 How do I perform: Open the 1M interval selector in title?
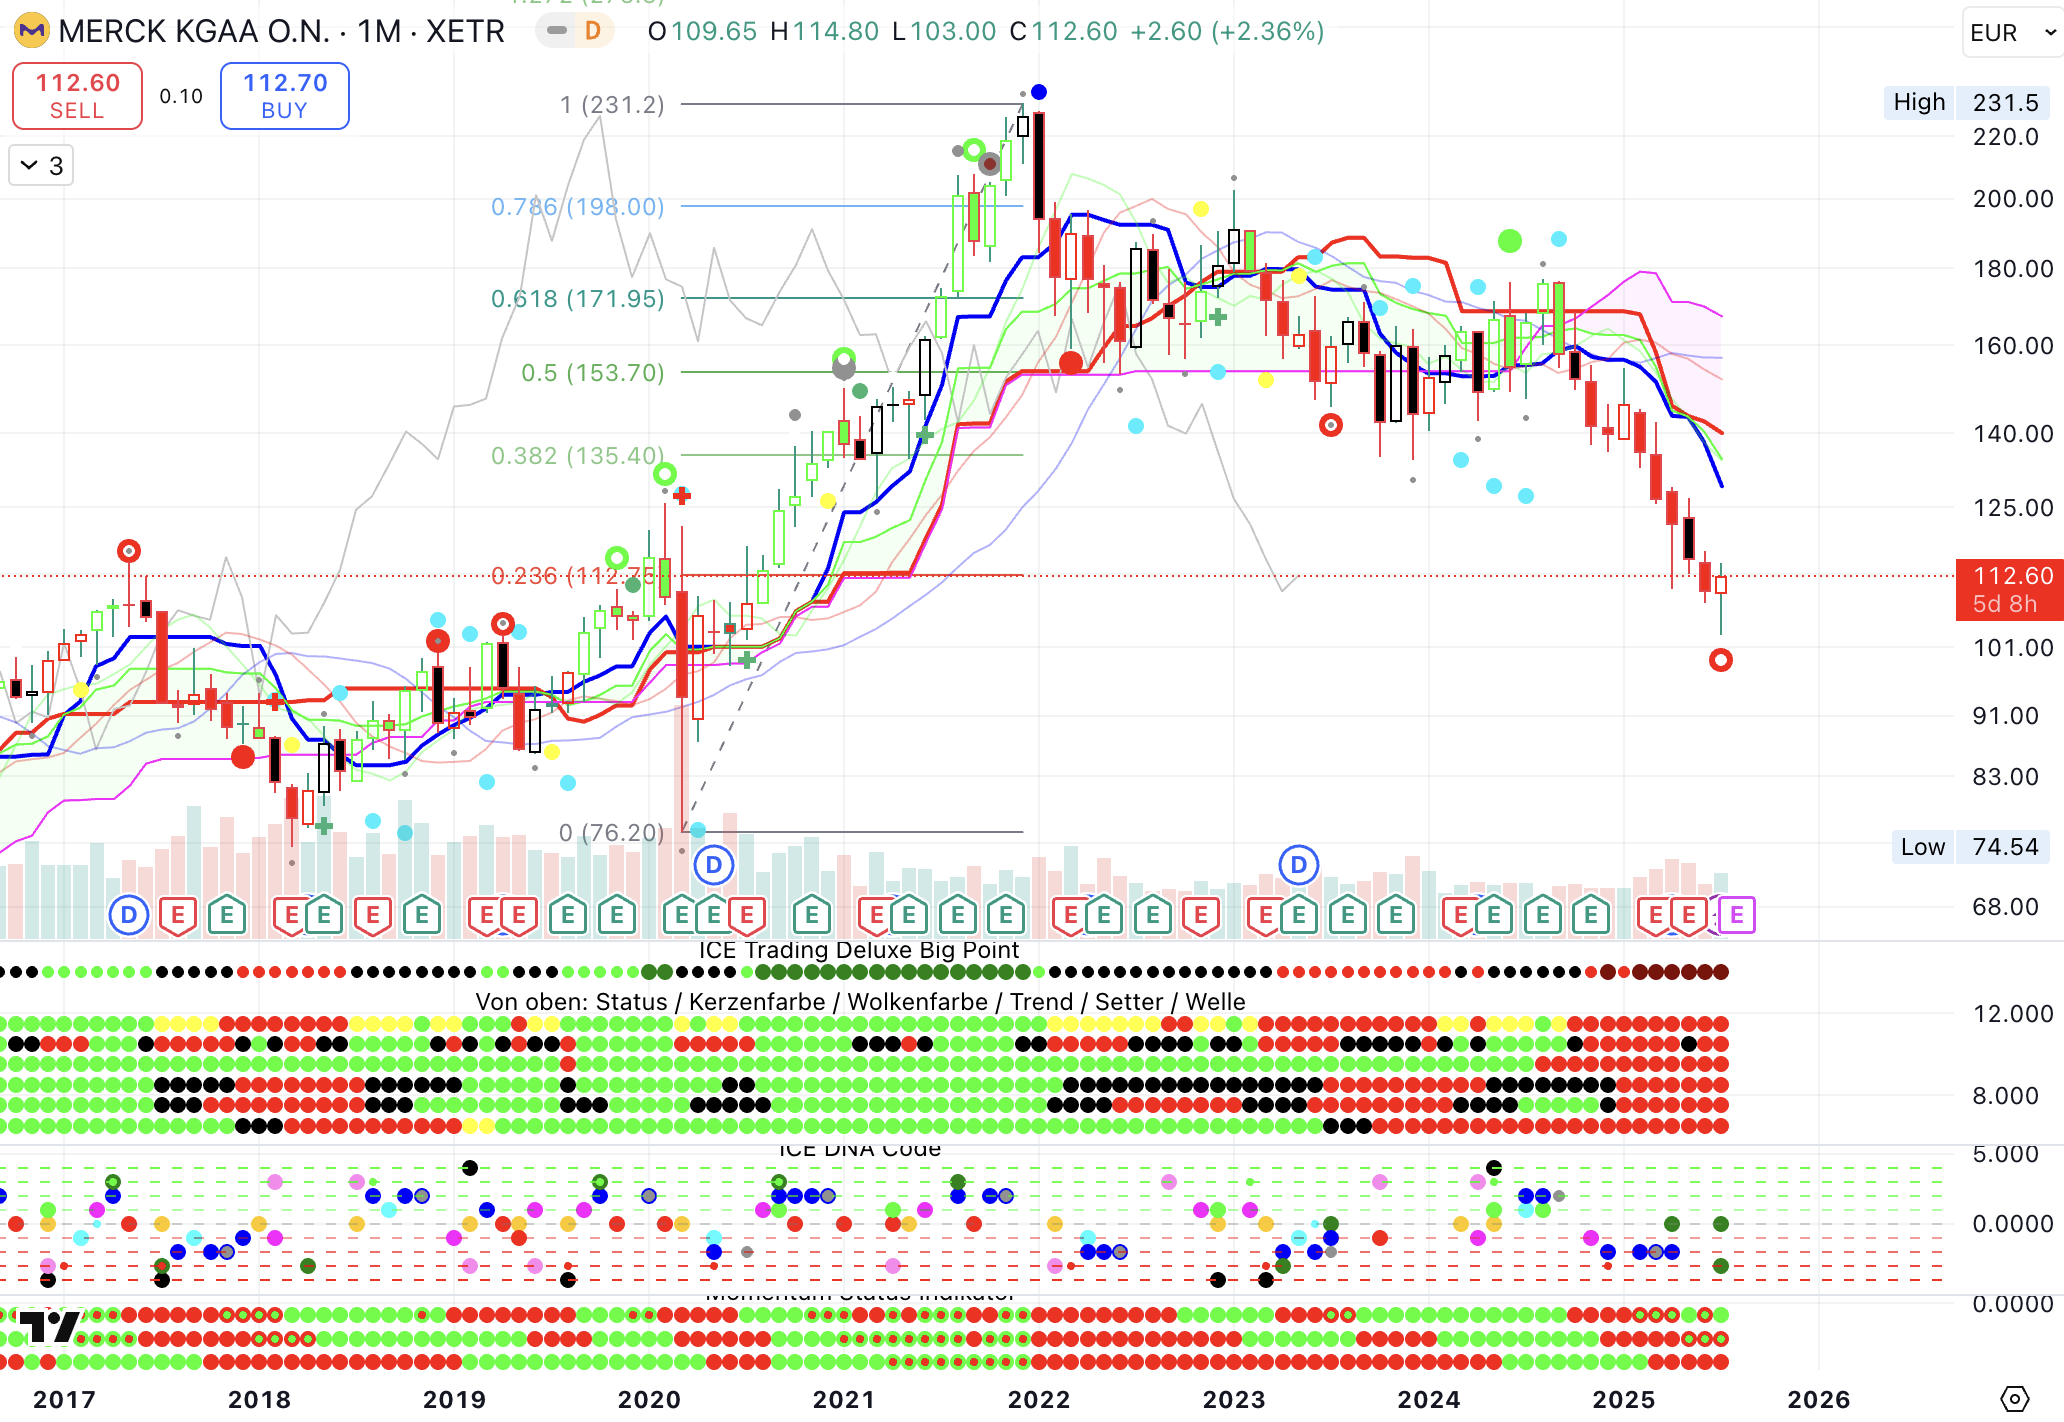[379, 31]
